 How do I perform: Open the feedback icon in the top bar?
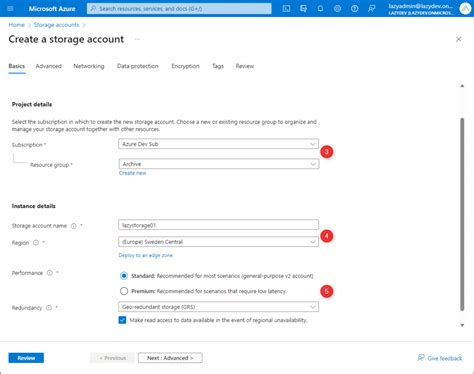point(372,9)
